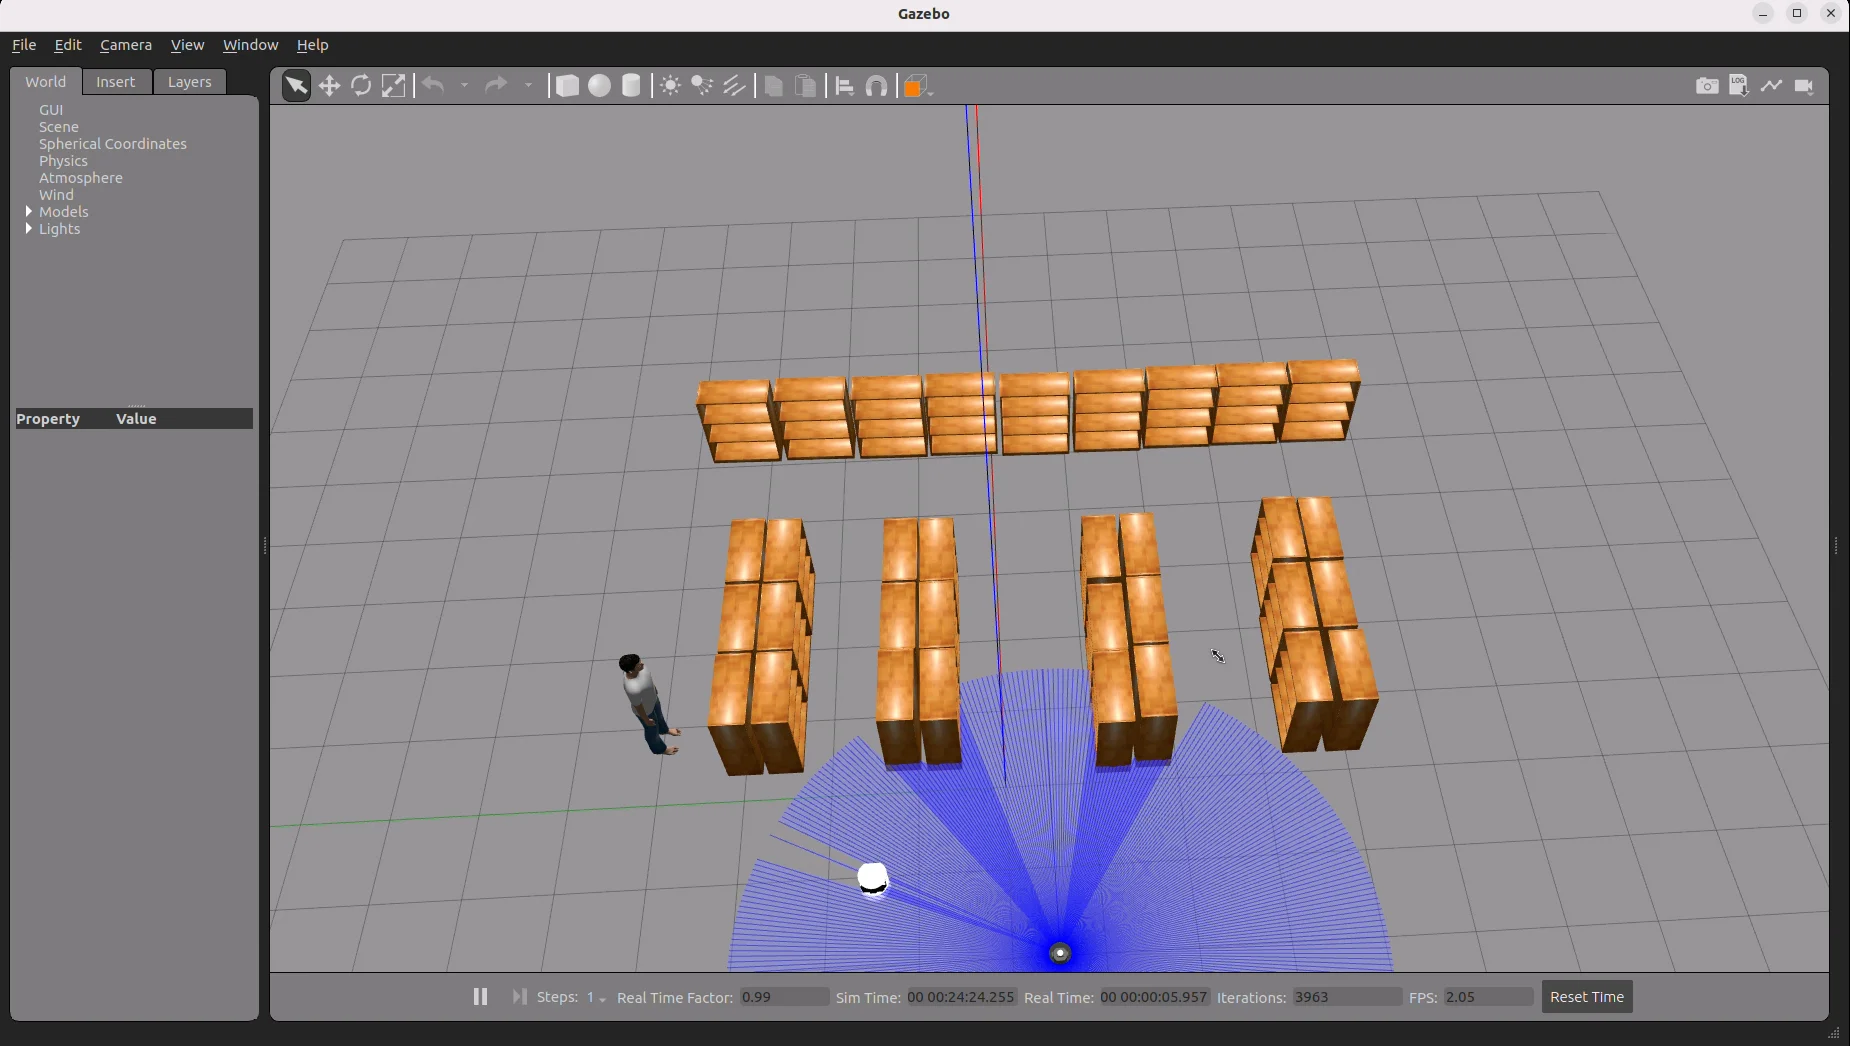The width and height of the screenshot is (1850, 1046).
Task: Expand the Models tree node
Action: coord(29,212)
